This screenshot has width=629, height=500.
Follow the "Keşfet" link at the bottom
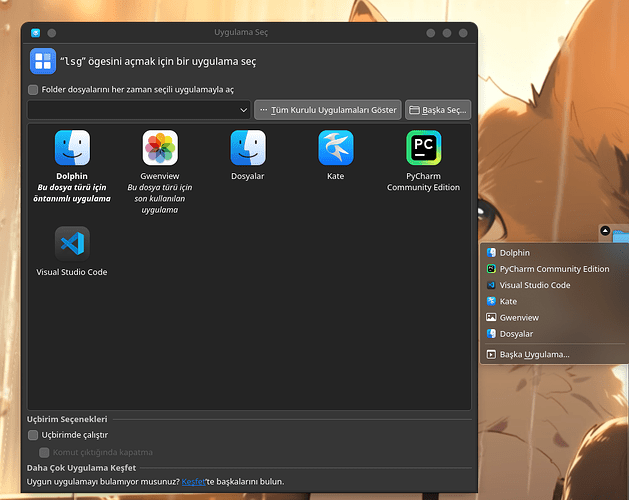click(x=193, y=481)
